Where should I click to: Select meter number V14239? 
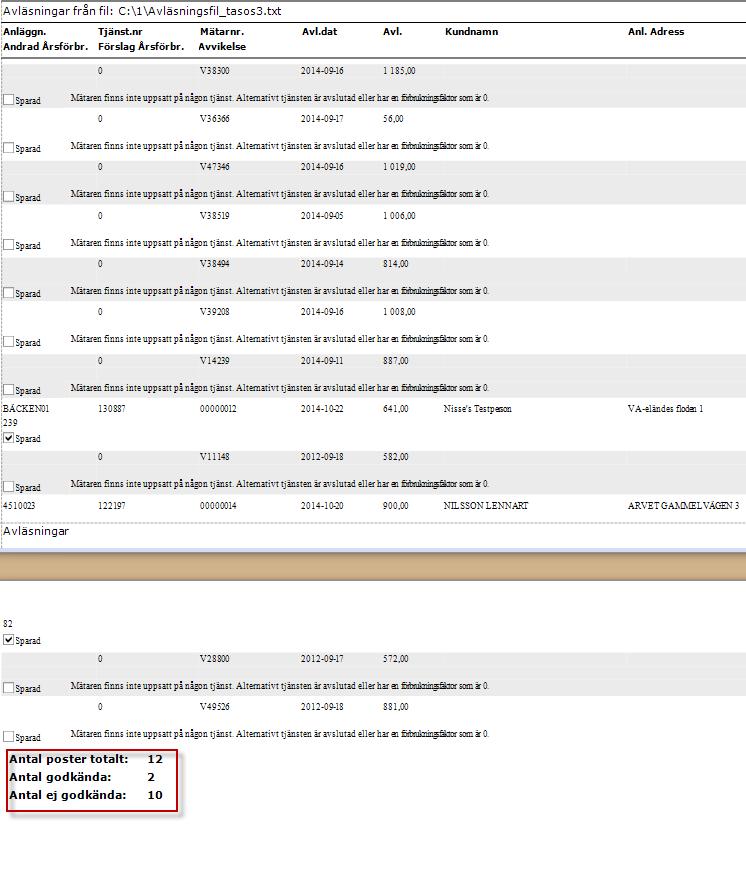[214, 361]
